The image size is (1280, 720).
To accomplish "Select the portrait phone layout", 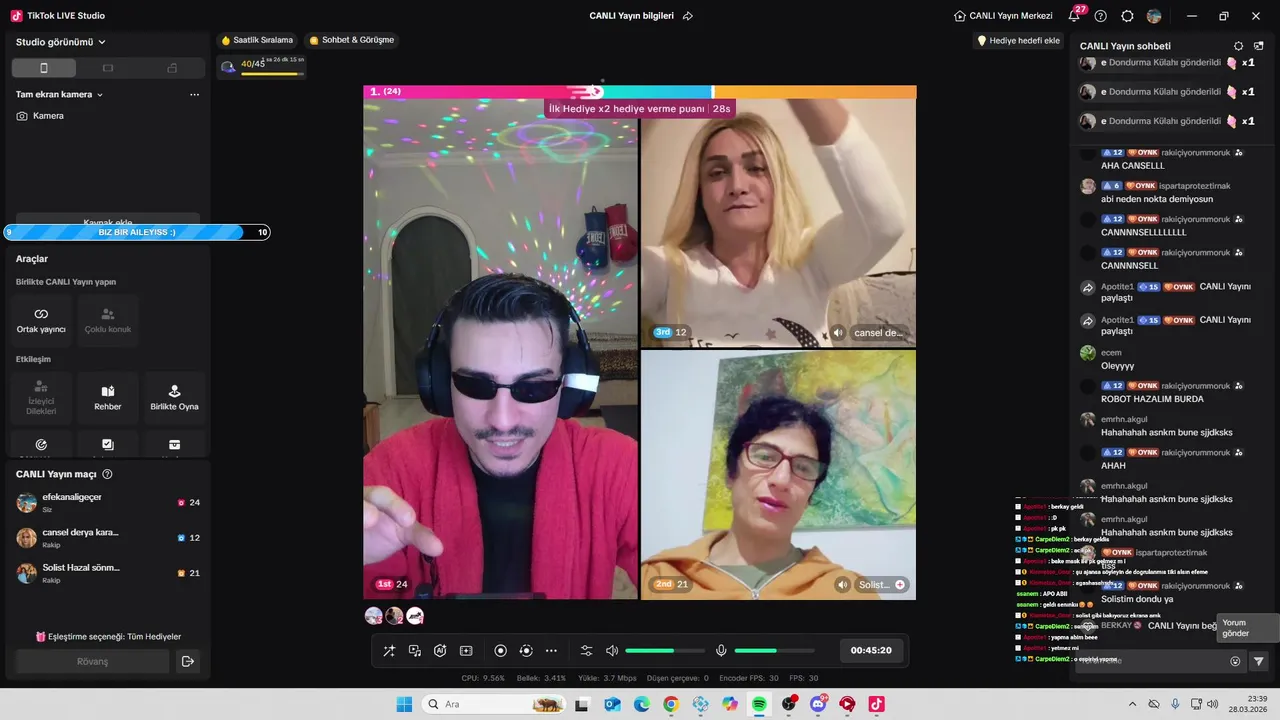I will [x=43, y=68].
